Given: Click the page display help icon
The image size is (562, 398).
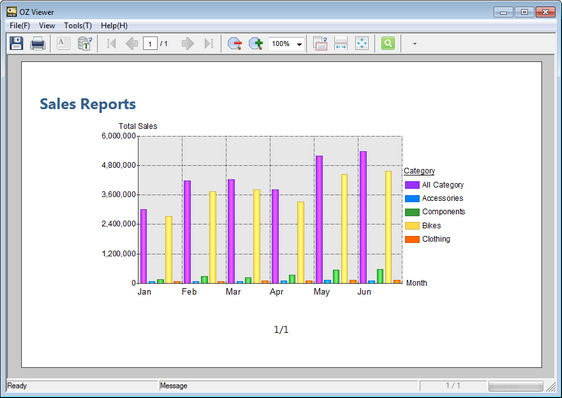Looking at the screenshot, I should coord(320,43).
